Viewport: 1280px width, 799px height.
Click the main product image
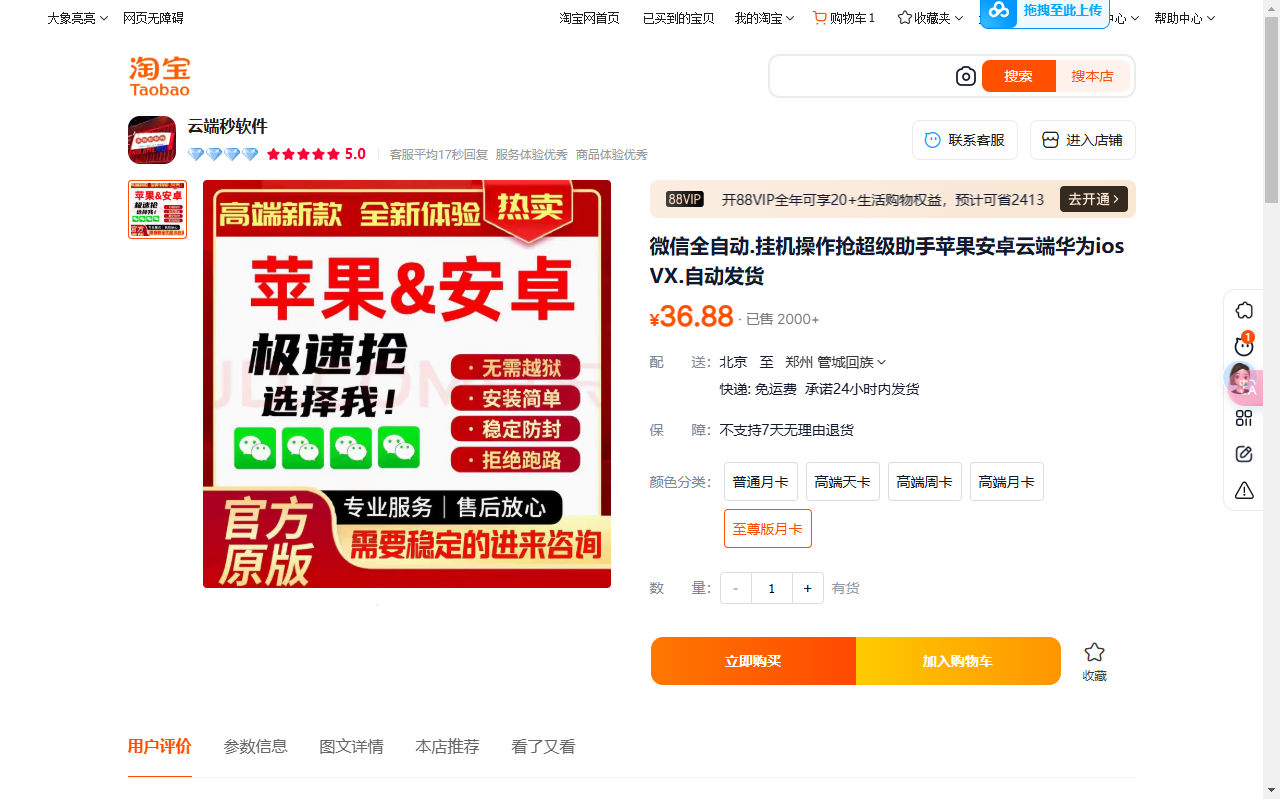tap(407, 384)
